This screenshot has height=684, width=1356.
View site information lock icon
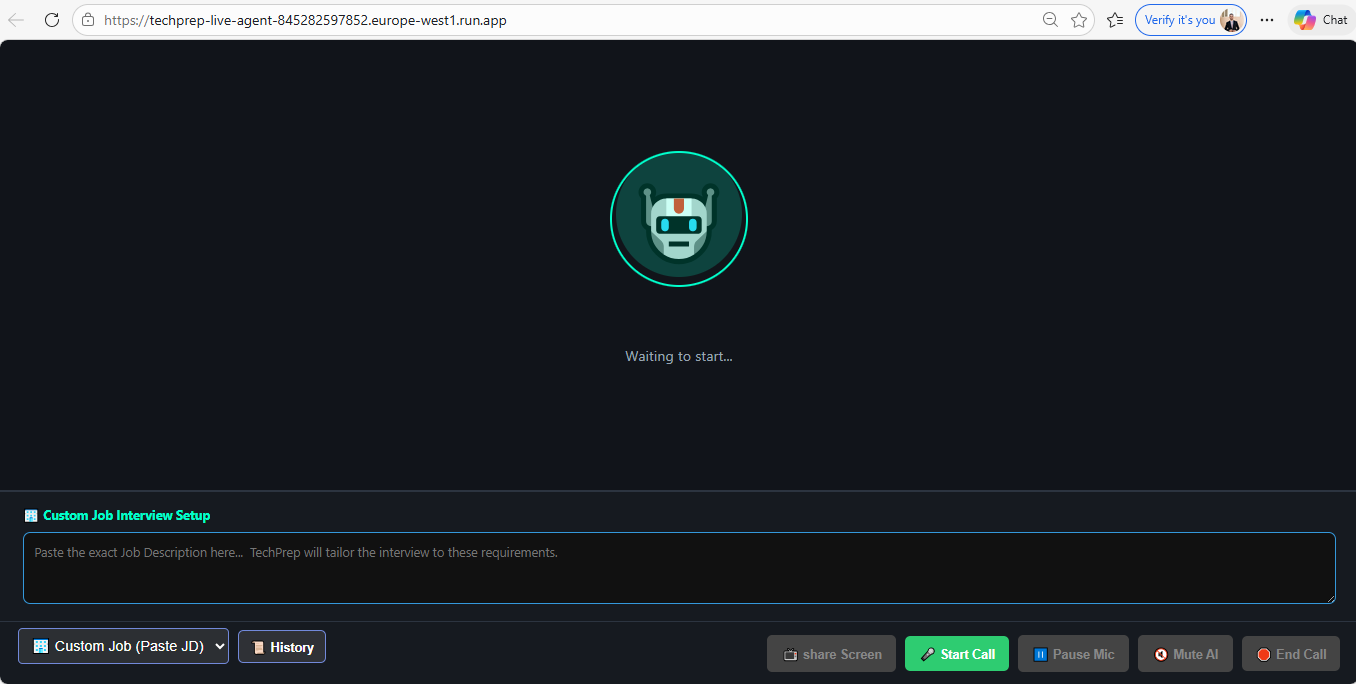(x=88, y=20)
